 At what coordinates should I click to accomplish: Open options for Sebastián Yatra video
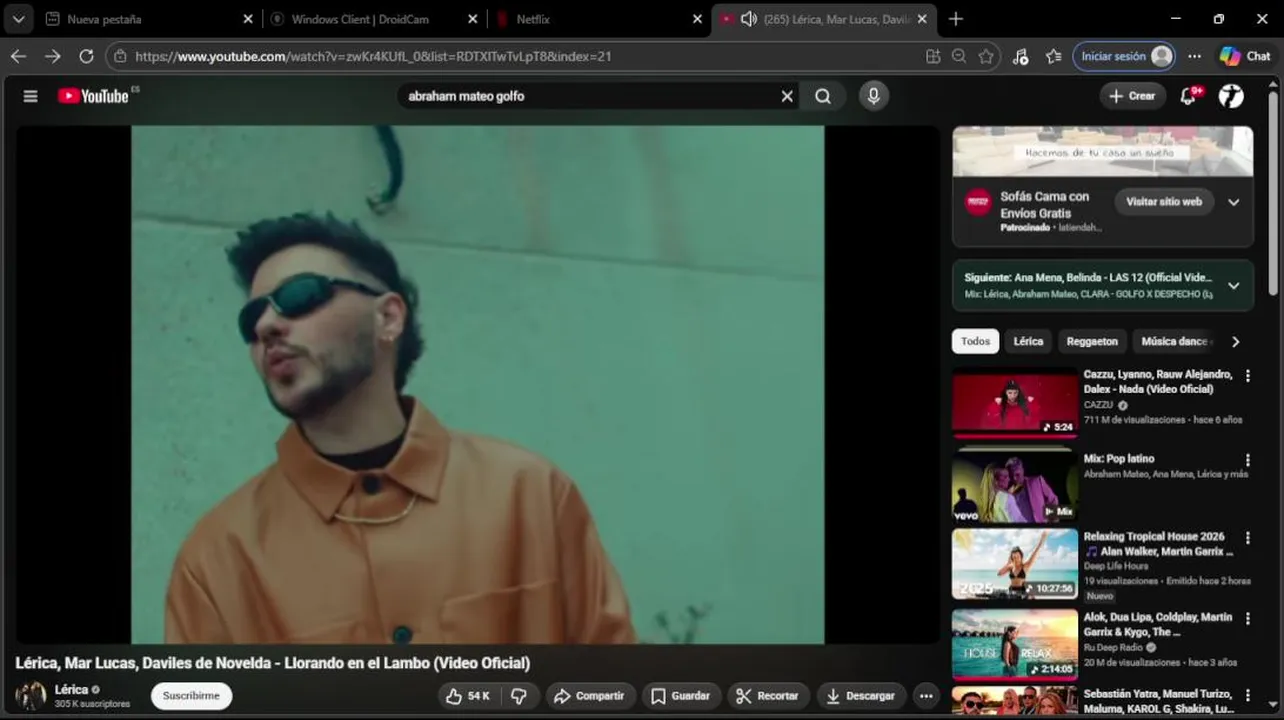point(1247,696)
